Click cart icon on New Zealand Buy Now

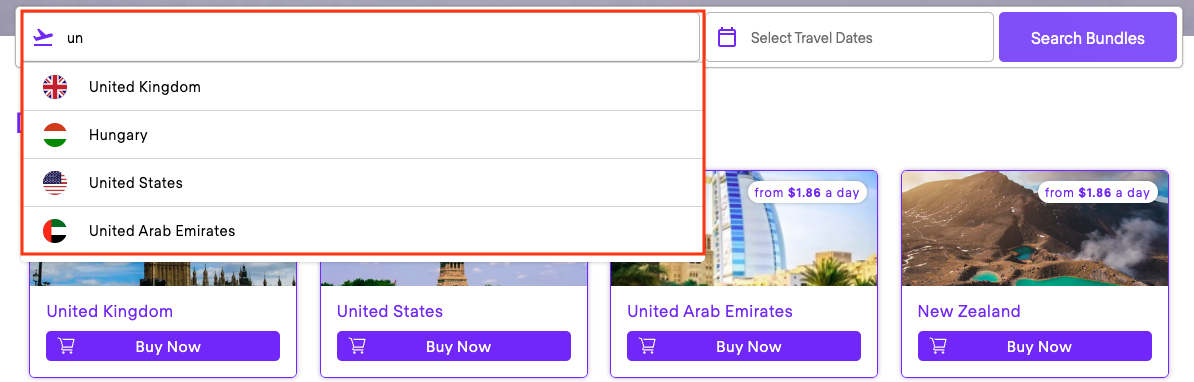[x=938, y=346]
